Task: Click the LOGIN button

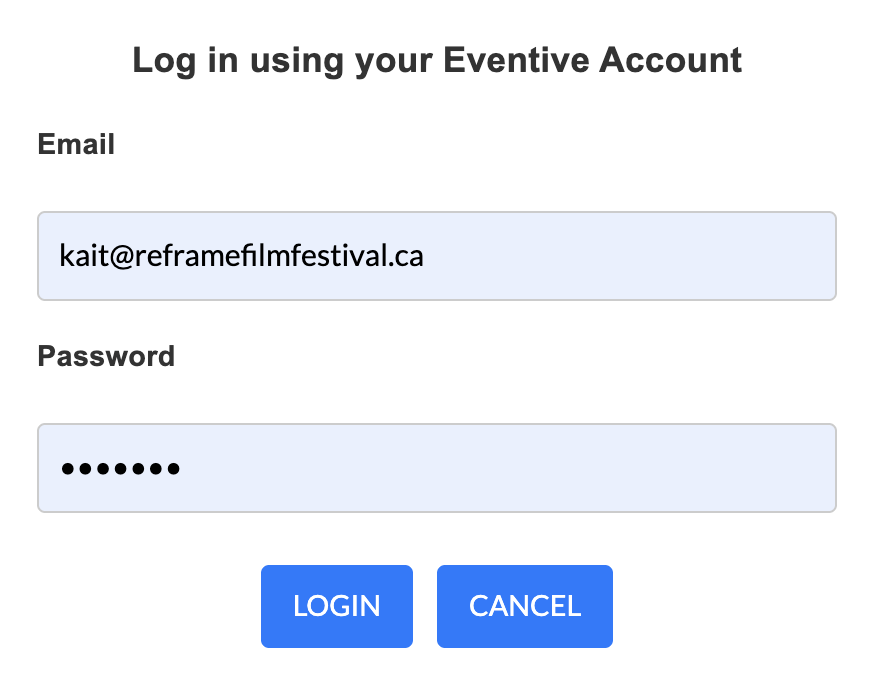Action: click(336, 606)
